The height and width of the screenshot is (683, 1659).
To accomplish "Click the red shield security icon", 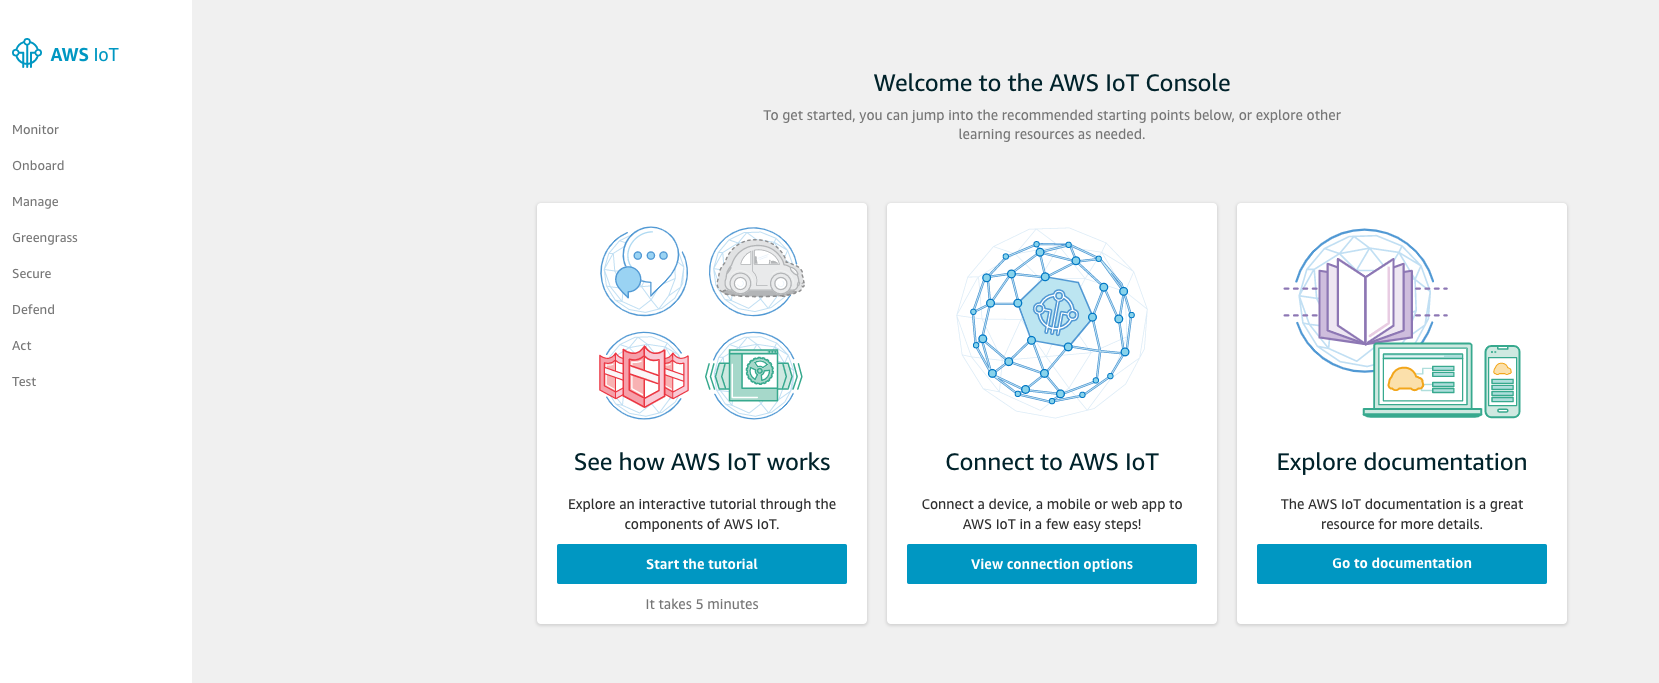I will point(644,376).
